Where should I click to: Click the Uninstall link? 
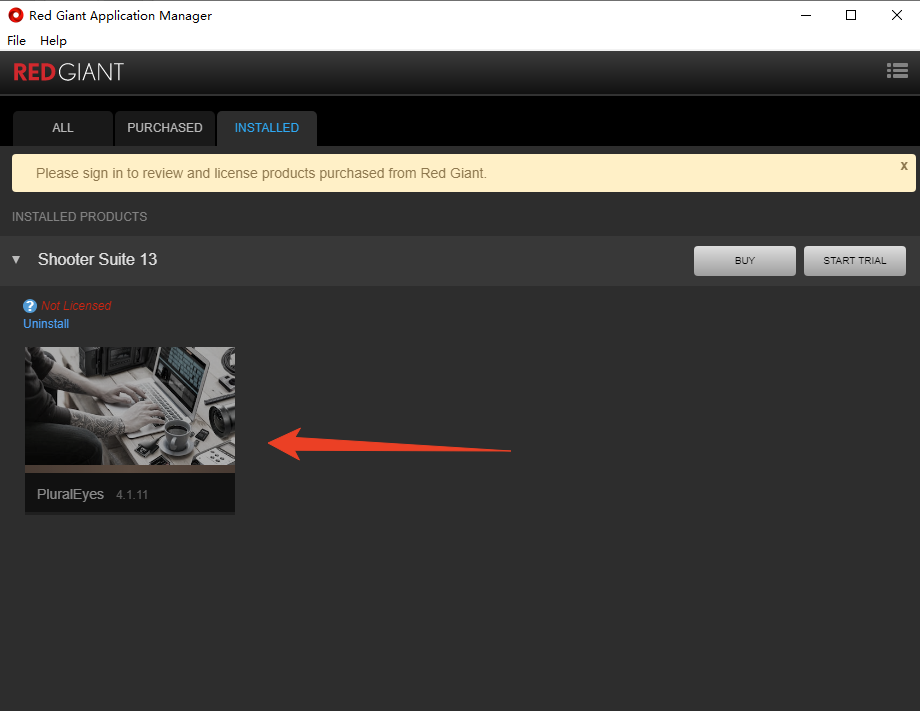point(46,324)
